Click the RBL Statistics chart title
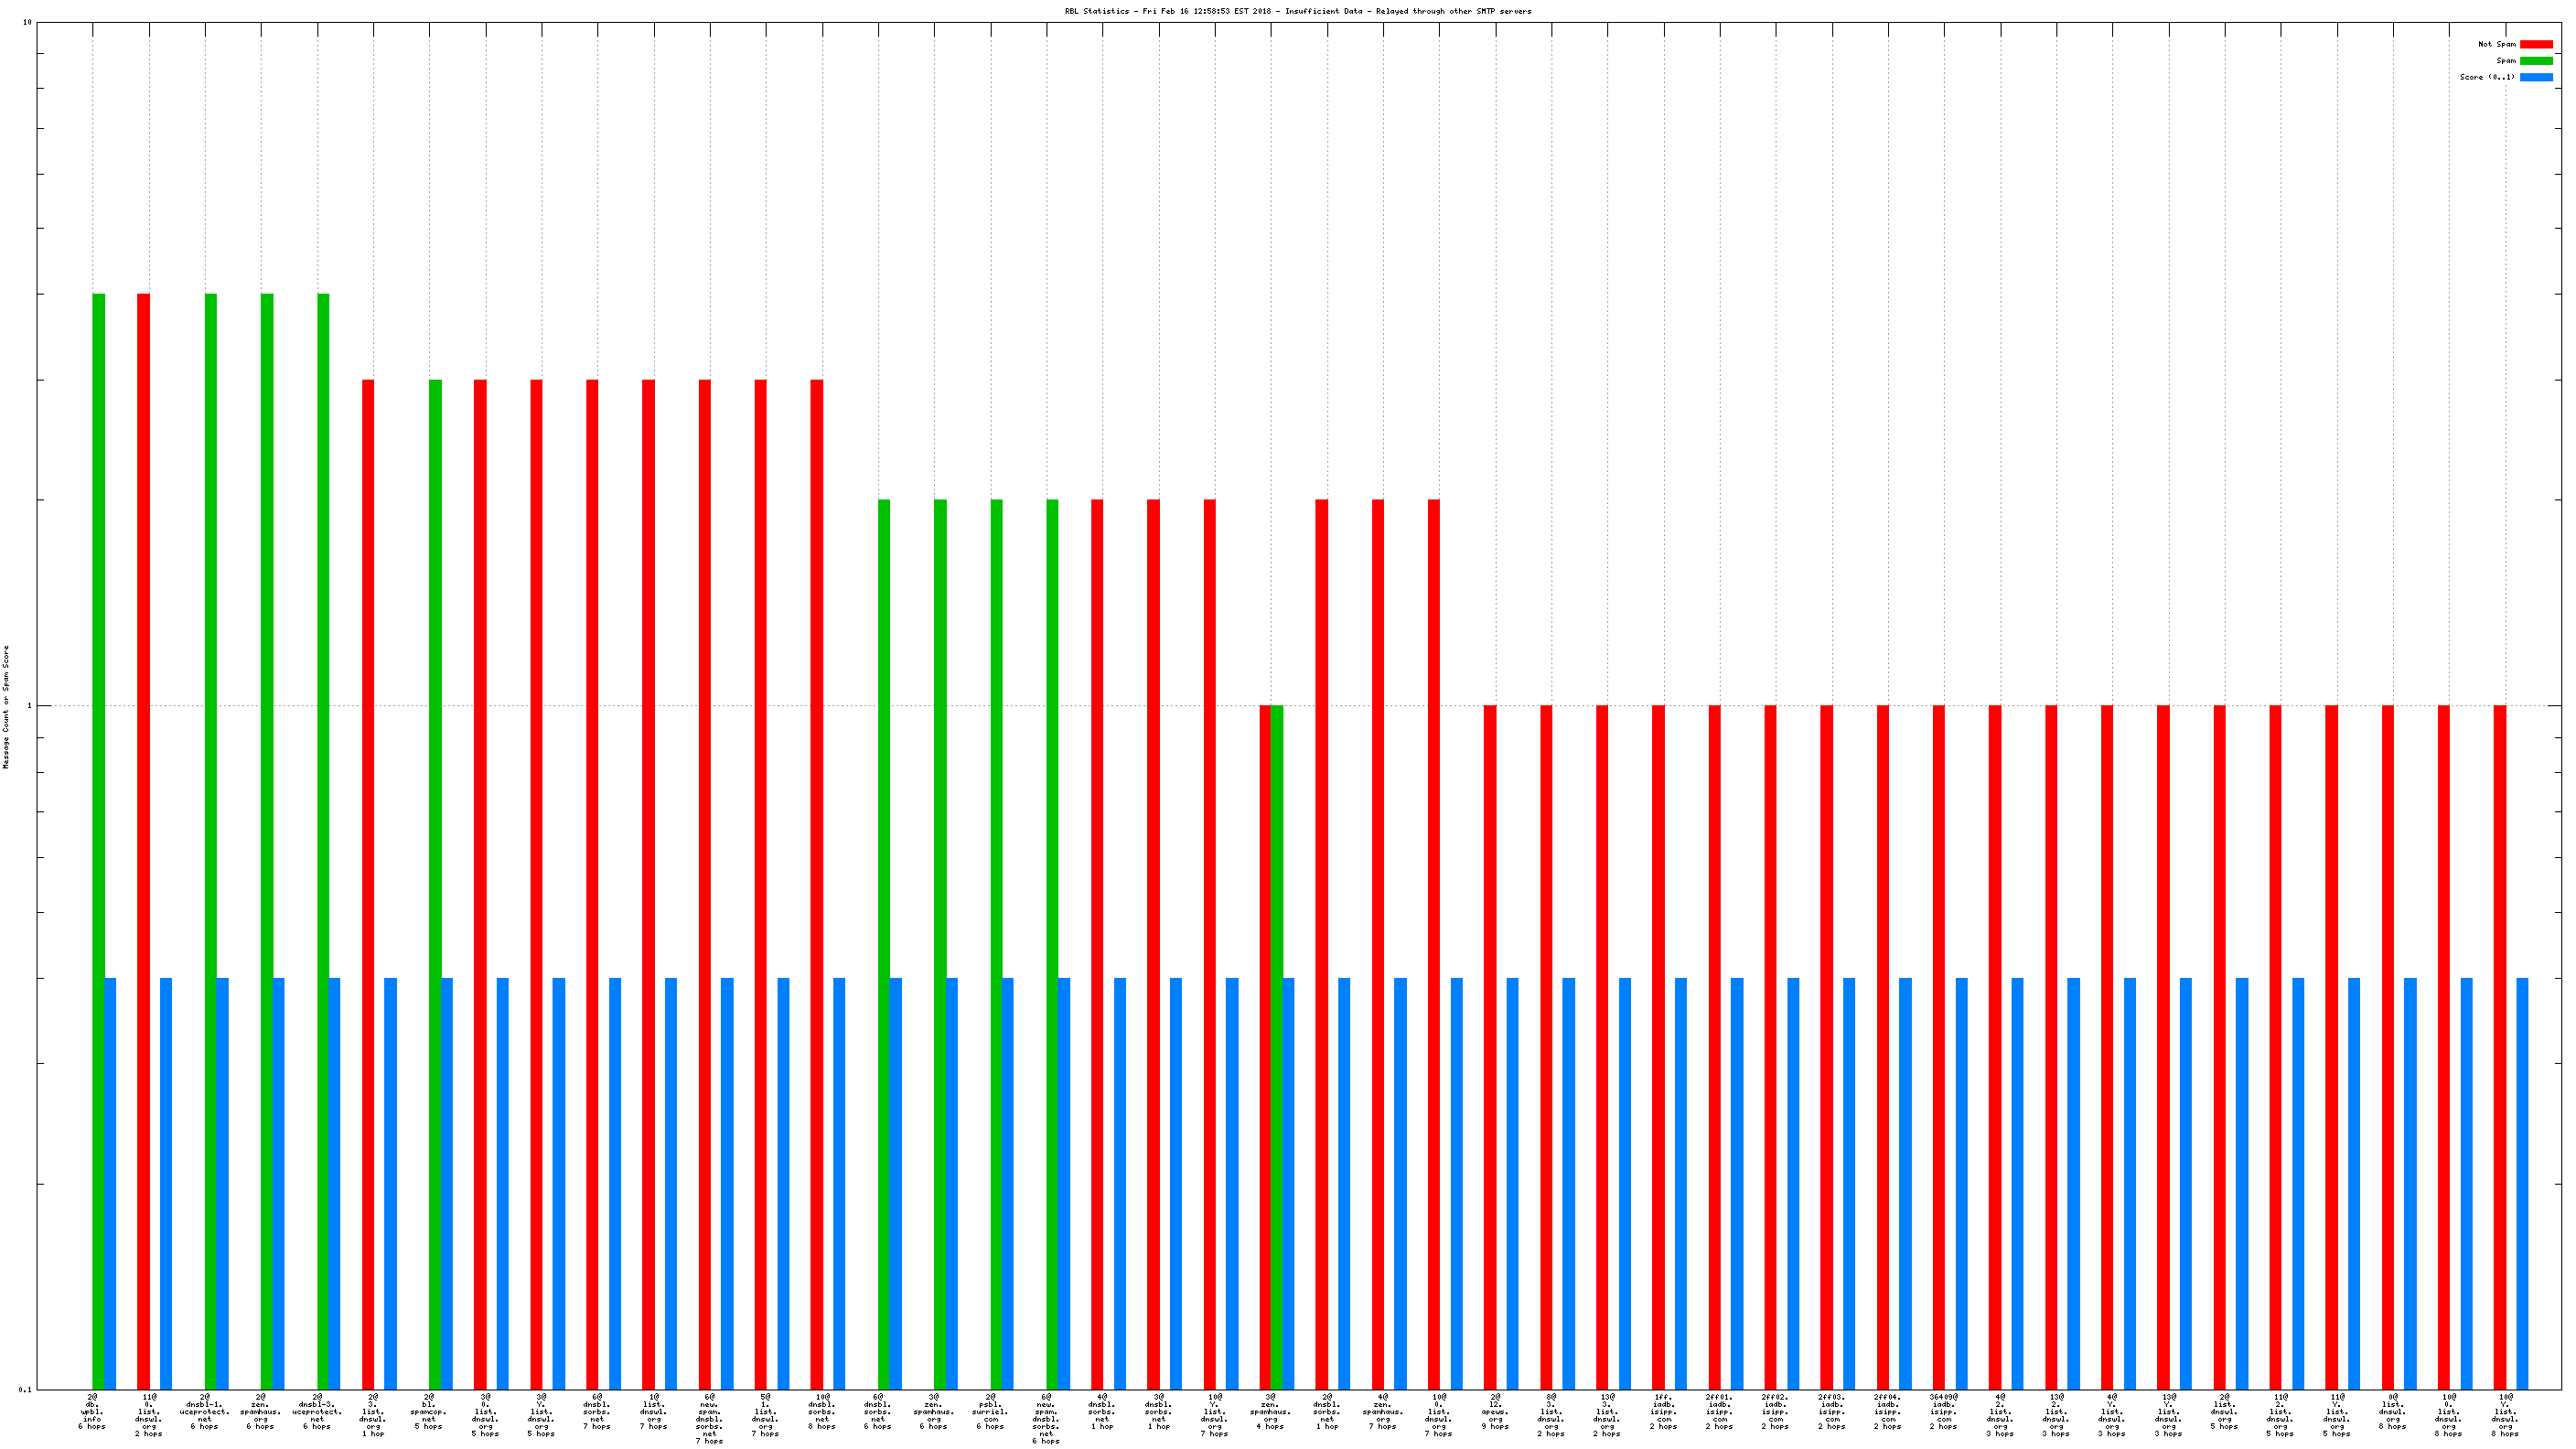The image size is (2576, 1449). [x=1297, y=11]
